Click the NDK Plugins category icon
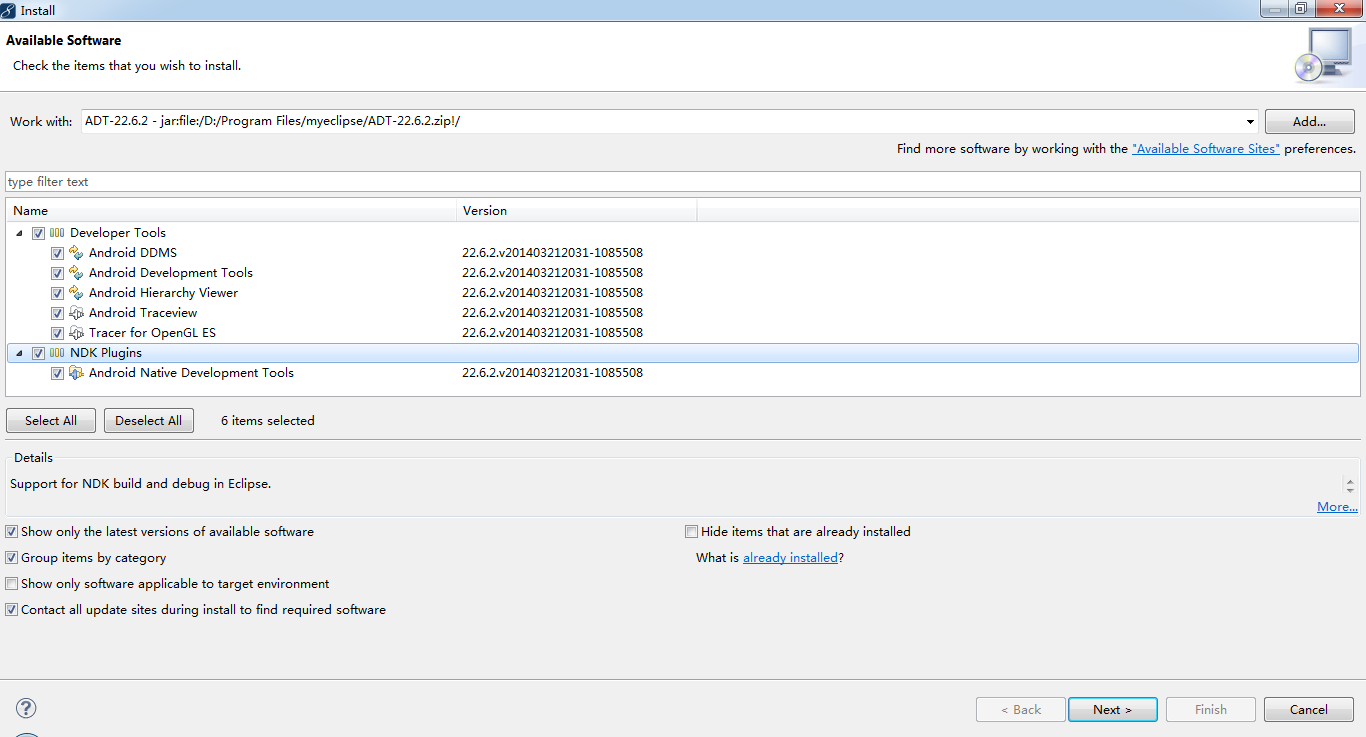 click(x=57, y=353)
